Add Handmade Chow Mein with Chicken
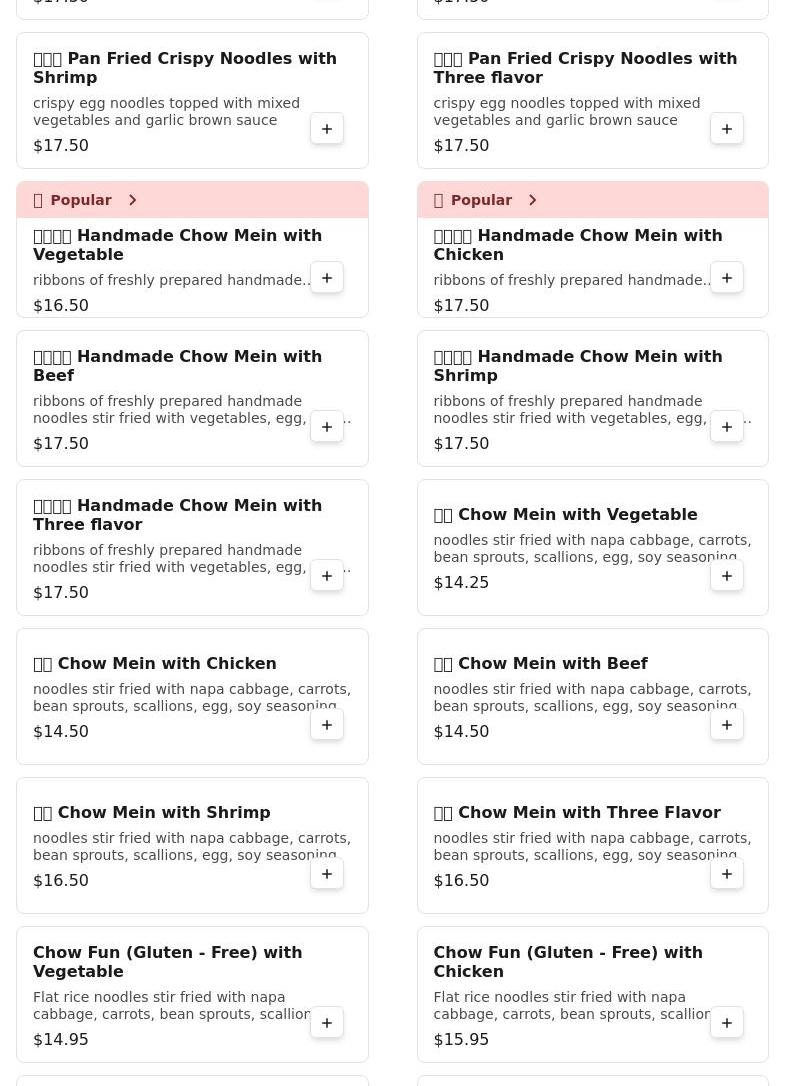 pyautogui.click(x=727, y=278)
